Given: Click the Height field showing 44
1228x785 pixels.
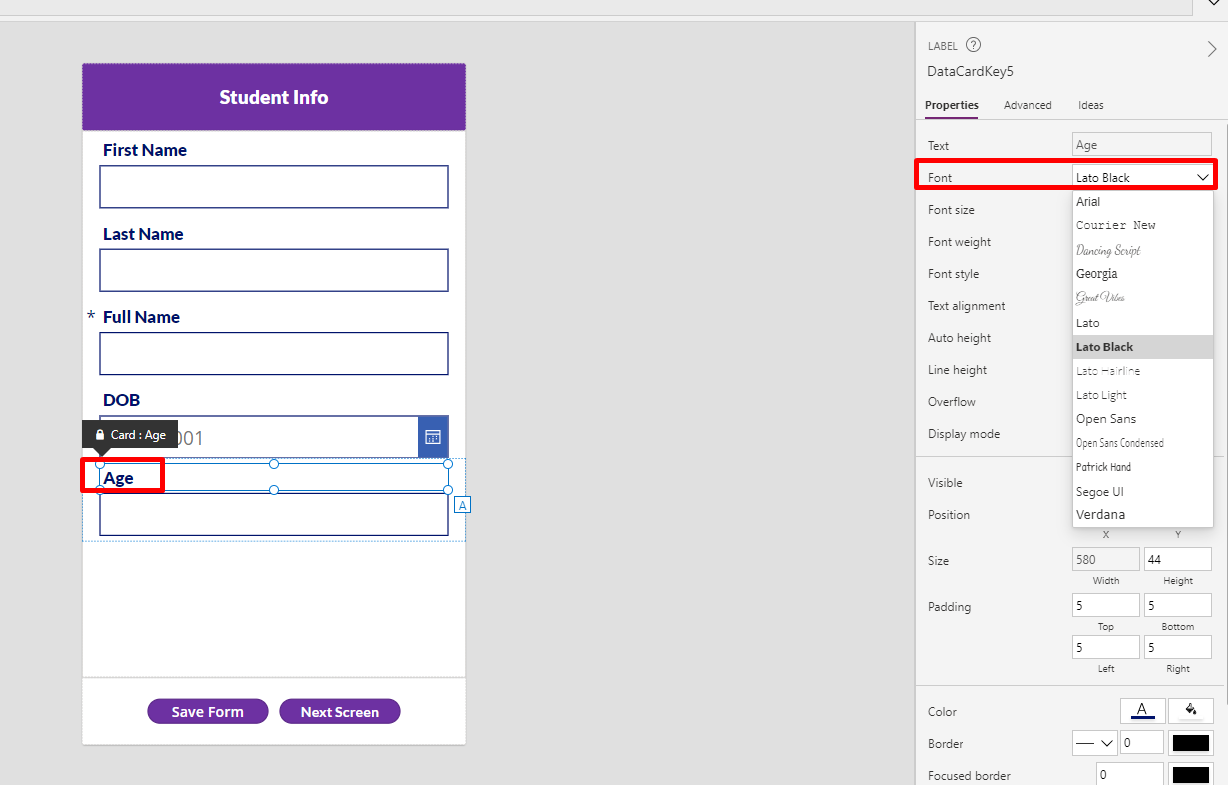Looking at the screenshot, I should click(1178, 560).
